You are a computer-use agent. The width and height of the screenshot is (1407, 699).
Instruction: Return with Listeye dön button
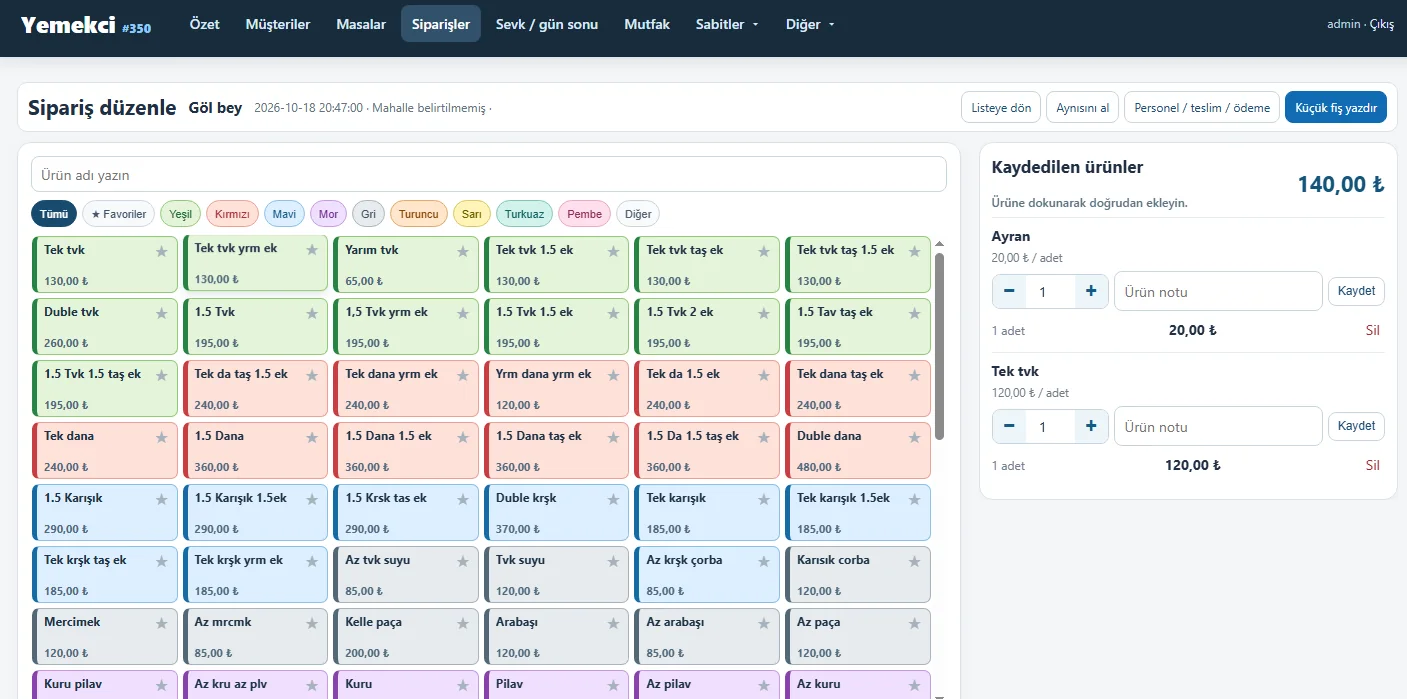coord(1001,108)
